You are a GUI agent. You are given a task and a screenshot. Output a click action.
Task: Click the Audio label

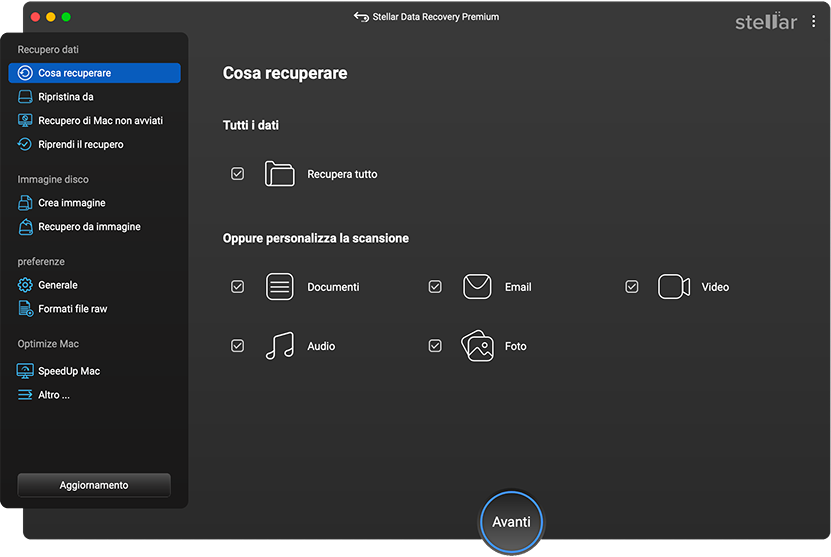321,346
